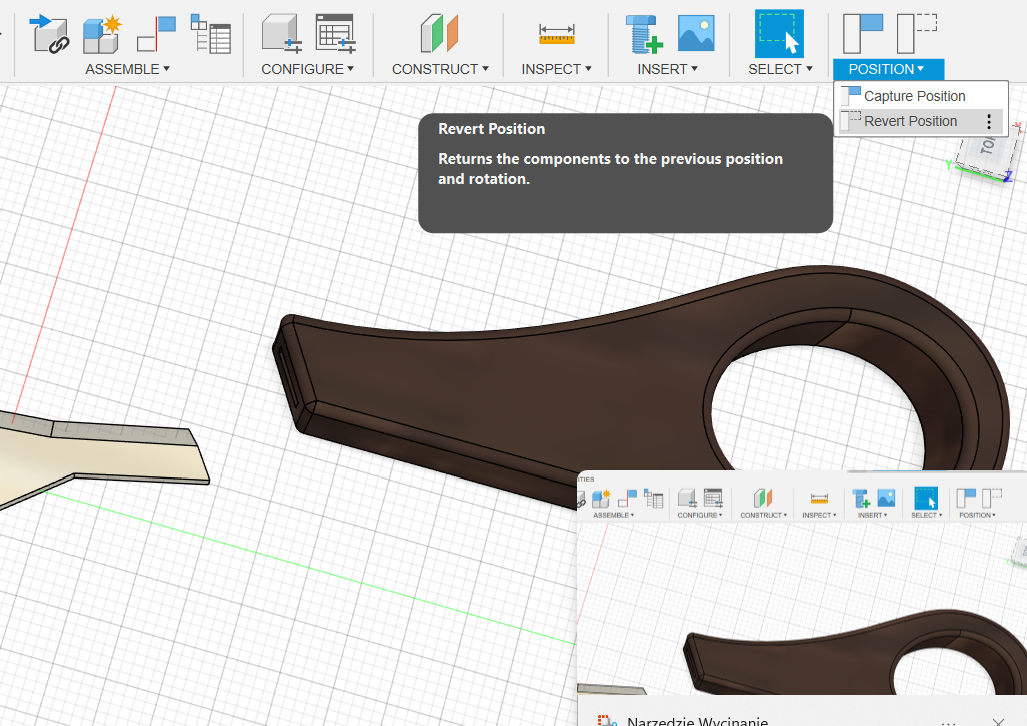
Task: Expand the ASSEMBLE dropdown menu
Action: pos(127,69)
